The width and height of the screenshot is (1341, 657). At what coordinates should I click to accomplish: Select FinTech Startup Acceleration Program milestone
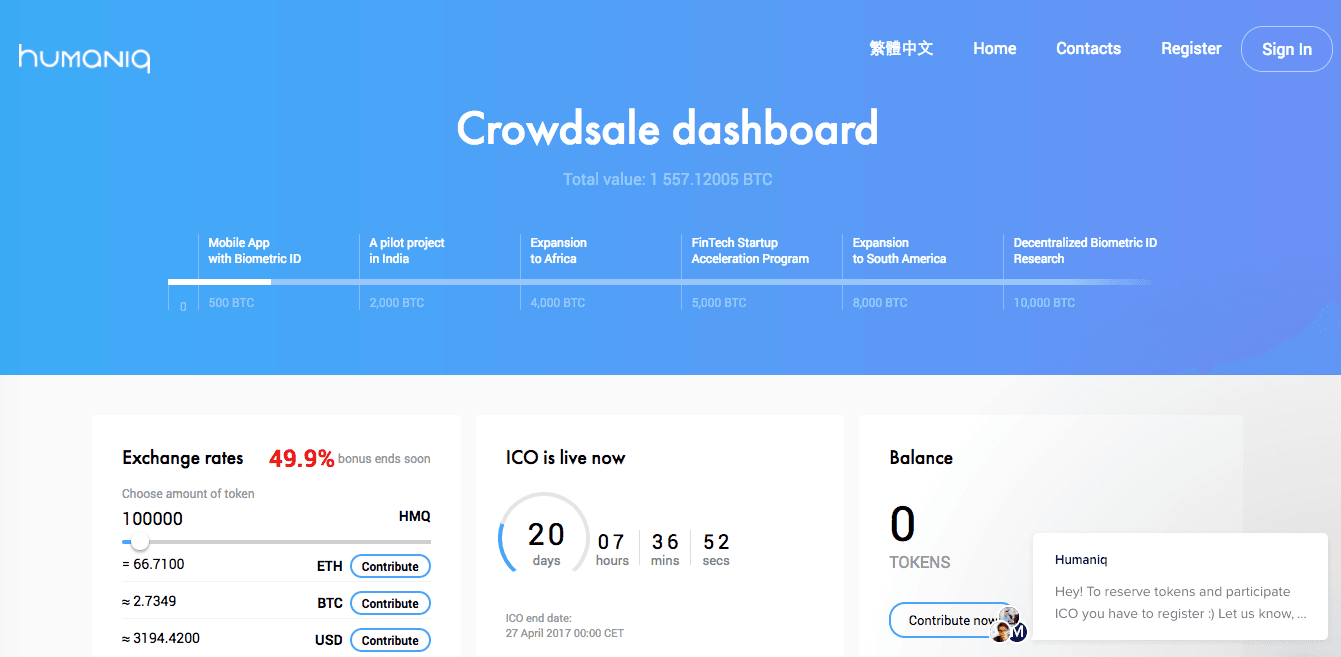coord(750,251)
